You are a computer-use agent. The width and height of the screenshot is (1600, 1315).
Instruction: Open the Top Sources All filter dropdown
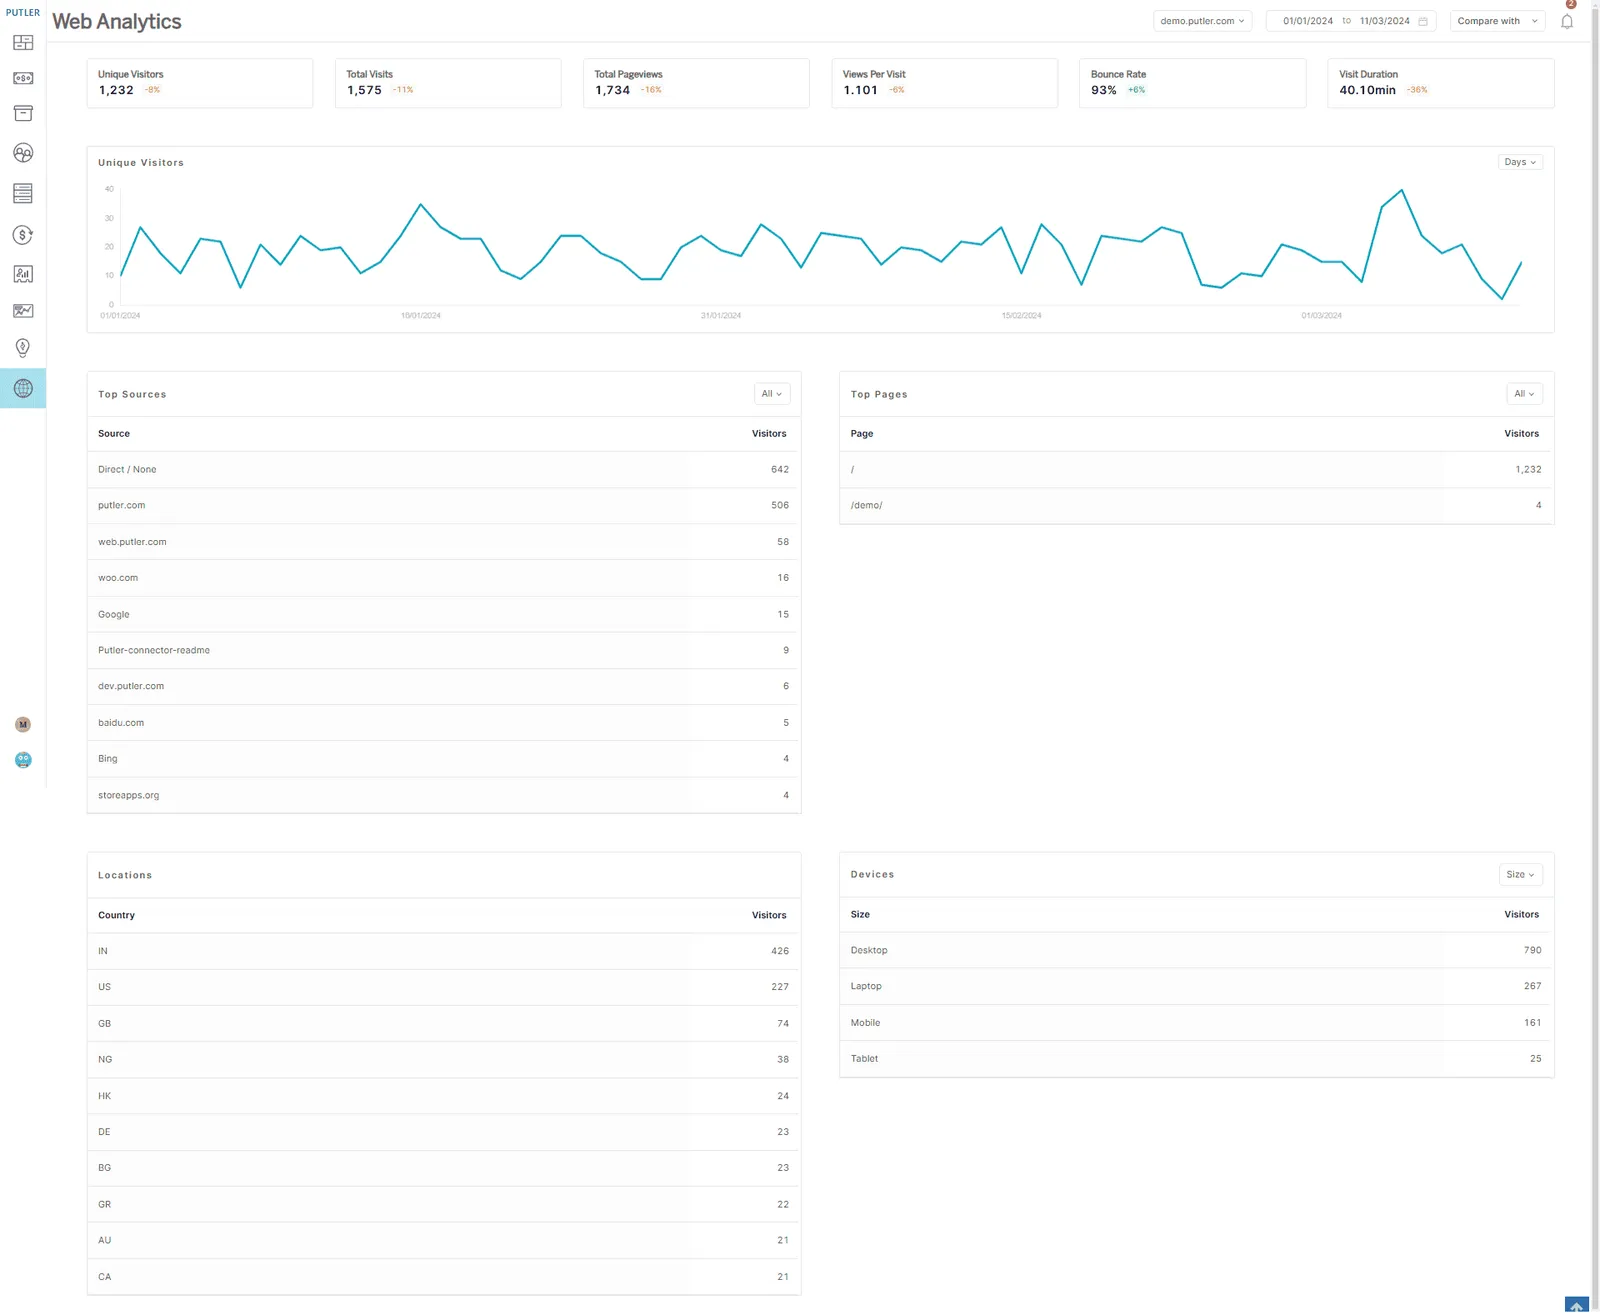772,394
